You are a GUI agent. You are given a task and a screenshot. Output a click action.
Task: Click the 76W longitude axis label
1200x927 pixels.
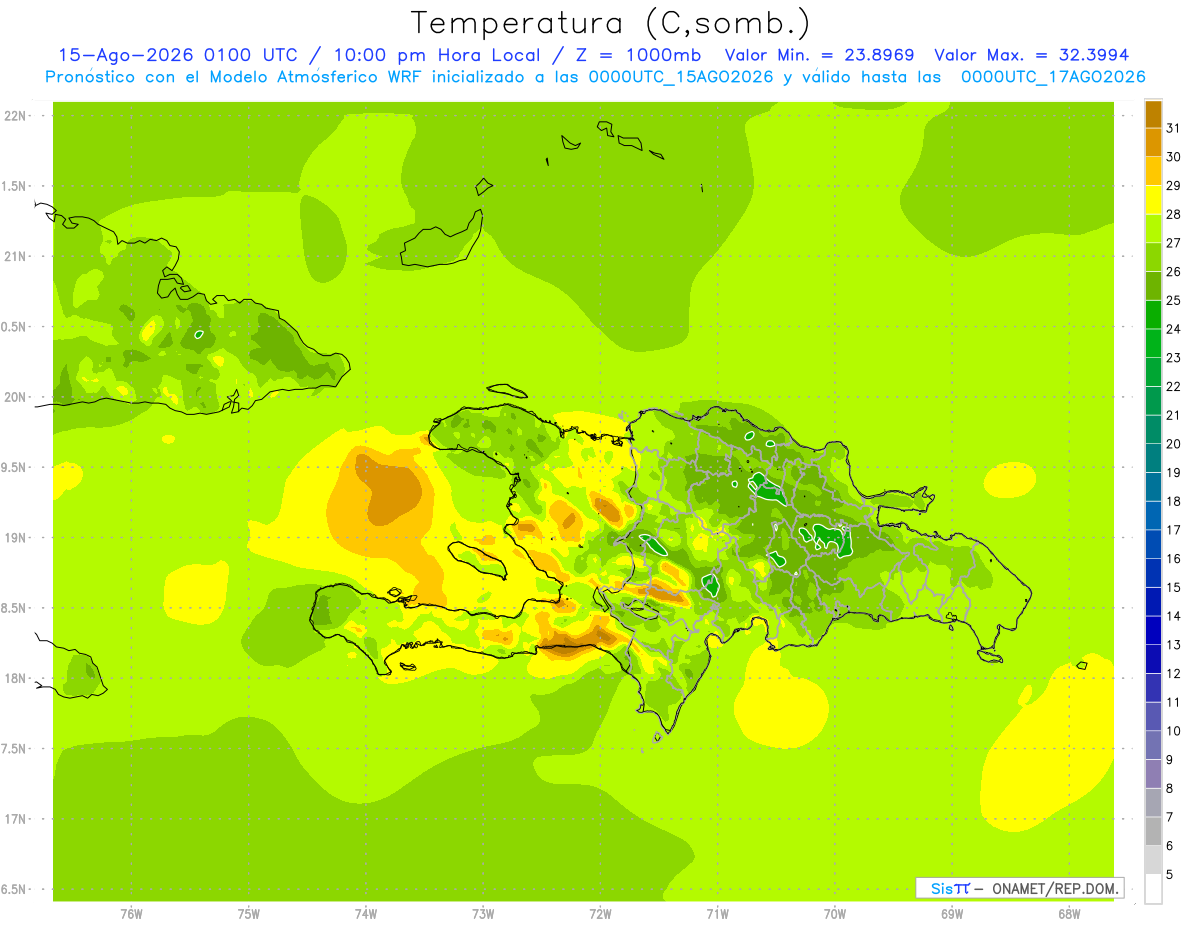(131, 913)
